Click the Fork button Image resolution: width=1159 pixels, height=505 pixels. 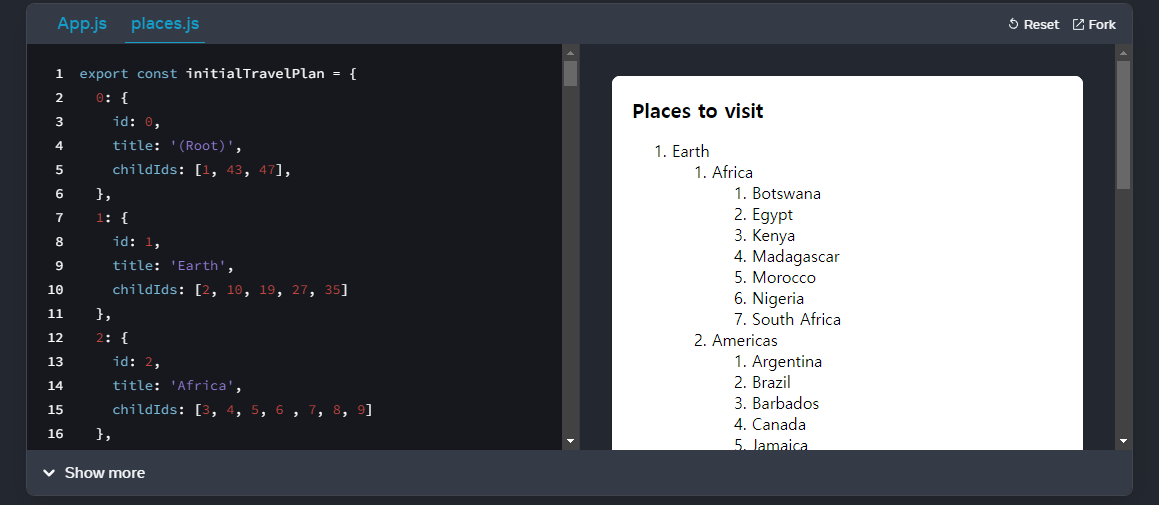click(1094, 24)
